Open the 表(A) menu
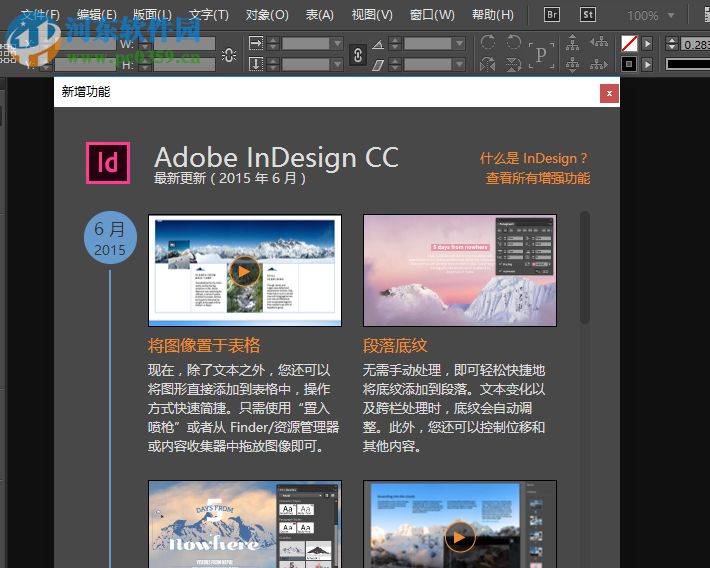 click(x=320, y=15)
